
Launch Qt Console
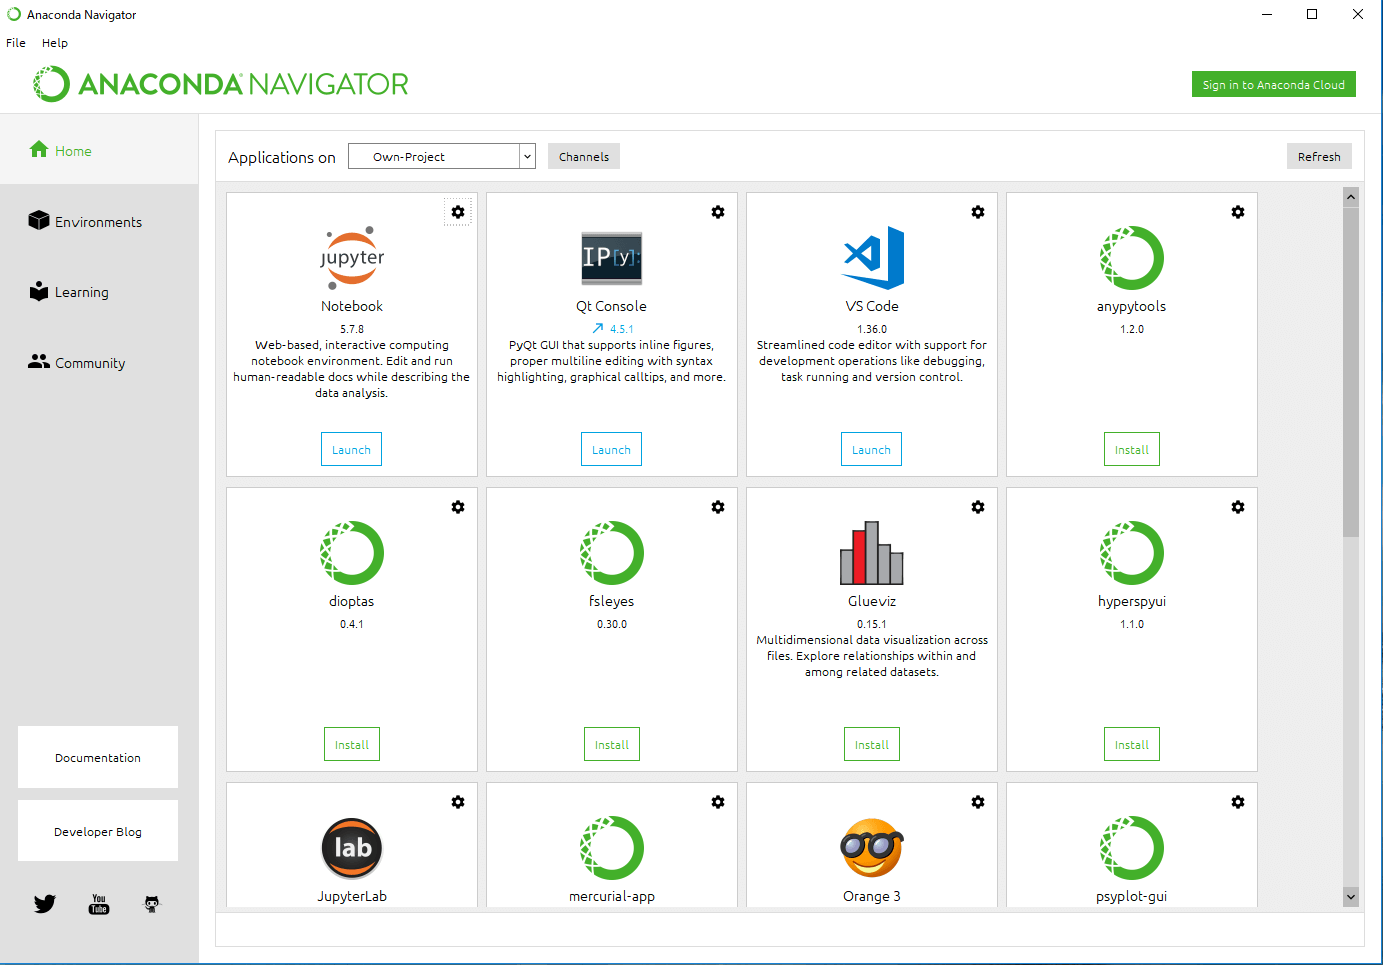[x=611, y=449]
